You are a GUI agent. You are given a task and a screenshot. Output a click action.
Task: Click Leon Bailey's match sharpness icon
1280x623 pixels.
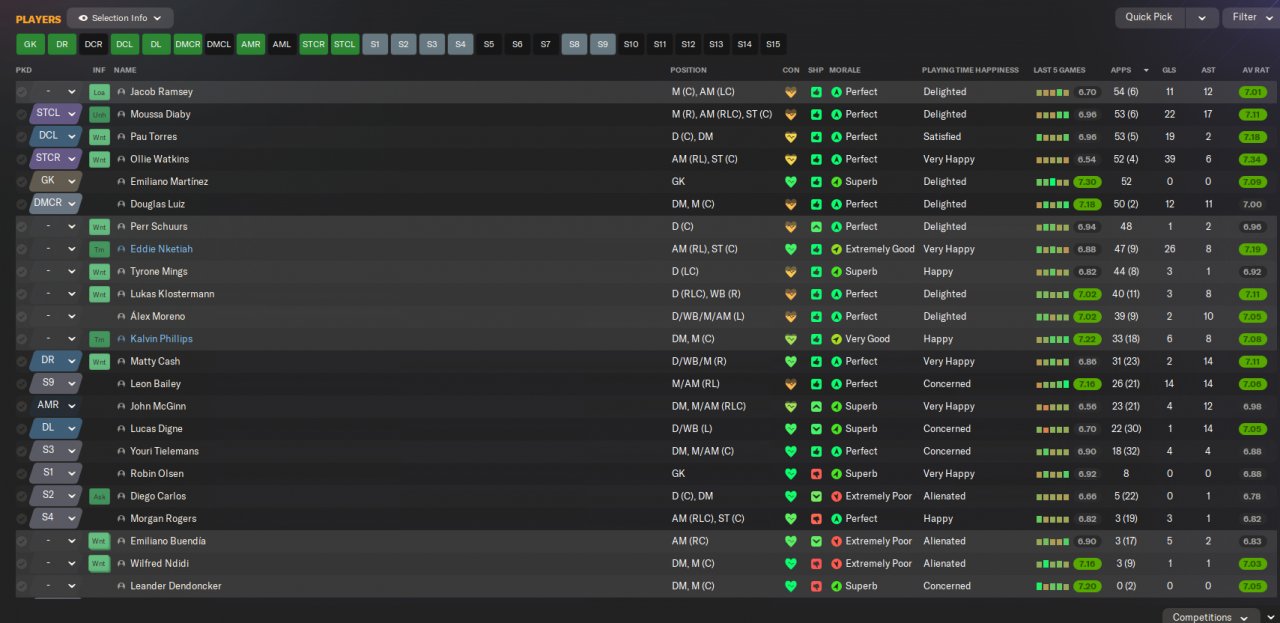point(816,384)
